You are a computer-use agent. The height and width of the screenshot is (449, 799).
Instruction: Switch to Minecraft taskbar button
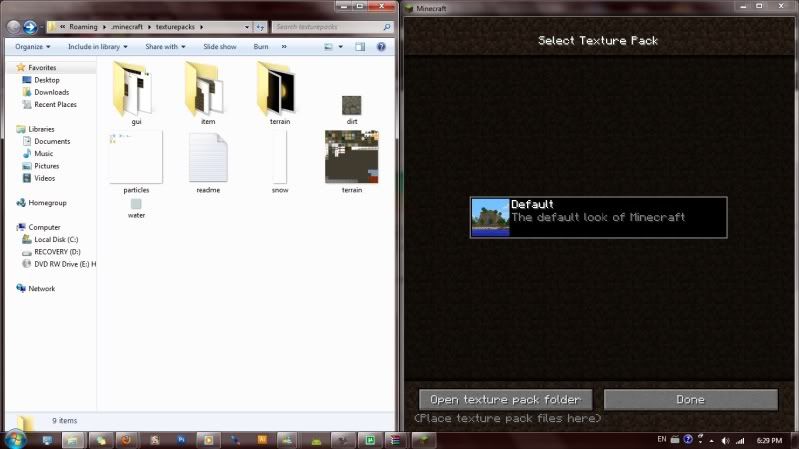(424, 440)
